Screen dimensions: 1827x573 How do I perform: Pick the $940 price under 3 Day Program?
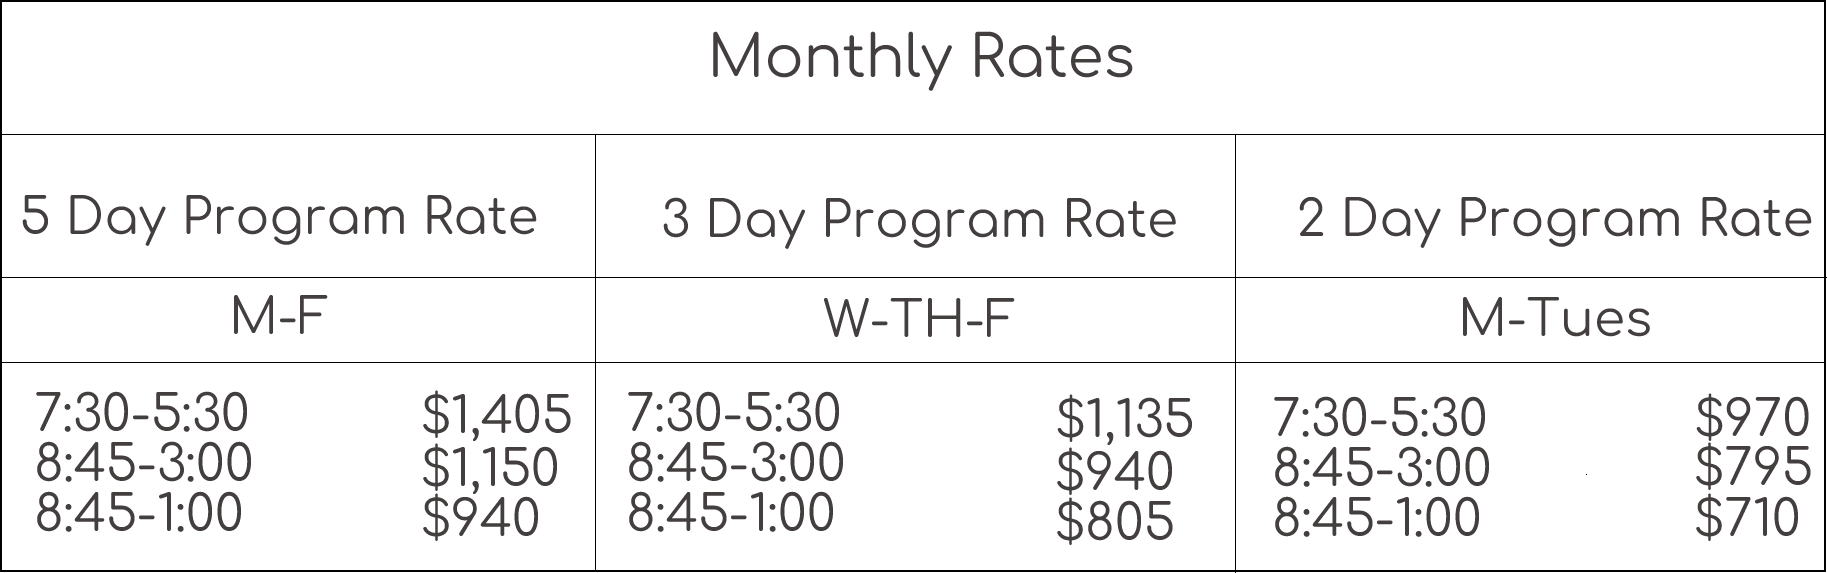click(1114, 471)
